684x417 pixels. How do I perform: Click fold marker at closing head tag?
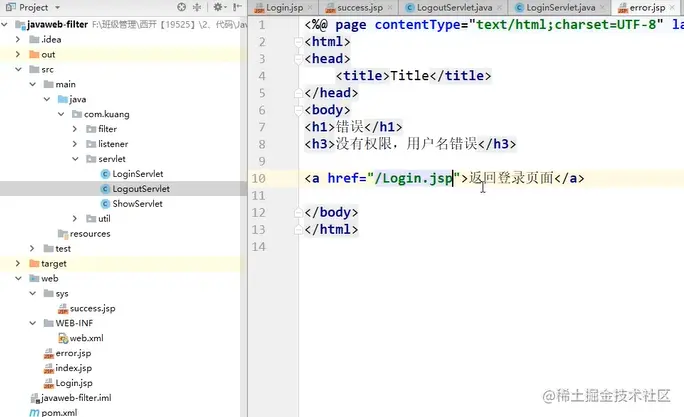click(298, 93)
